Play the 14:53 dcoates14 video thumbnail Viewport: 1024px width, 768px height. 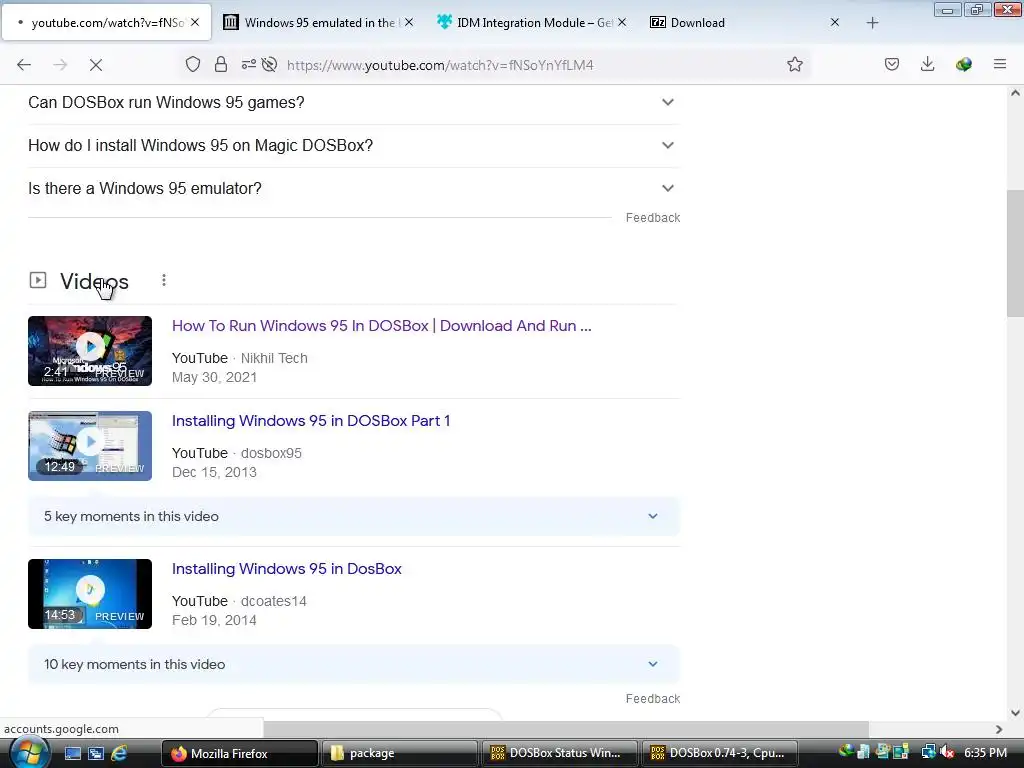[x=90, y=594]
